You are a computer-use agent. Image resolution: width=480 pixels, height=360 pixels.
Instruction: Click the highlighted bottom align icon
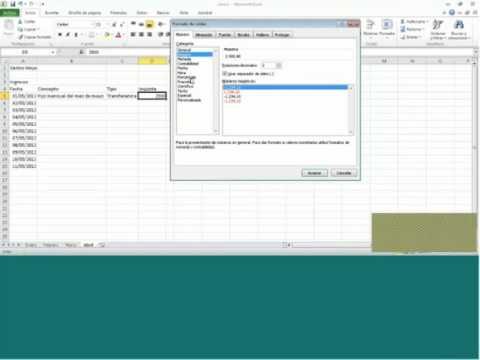coord(150,24)
